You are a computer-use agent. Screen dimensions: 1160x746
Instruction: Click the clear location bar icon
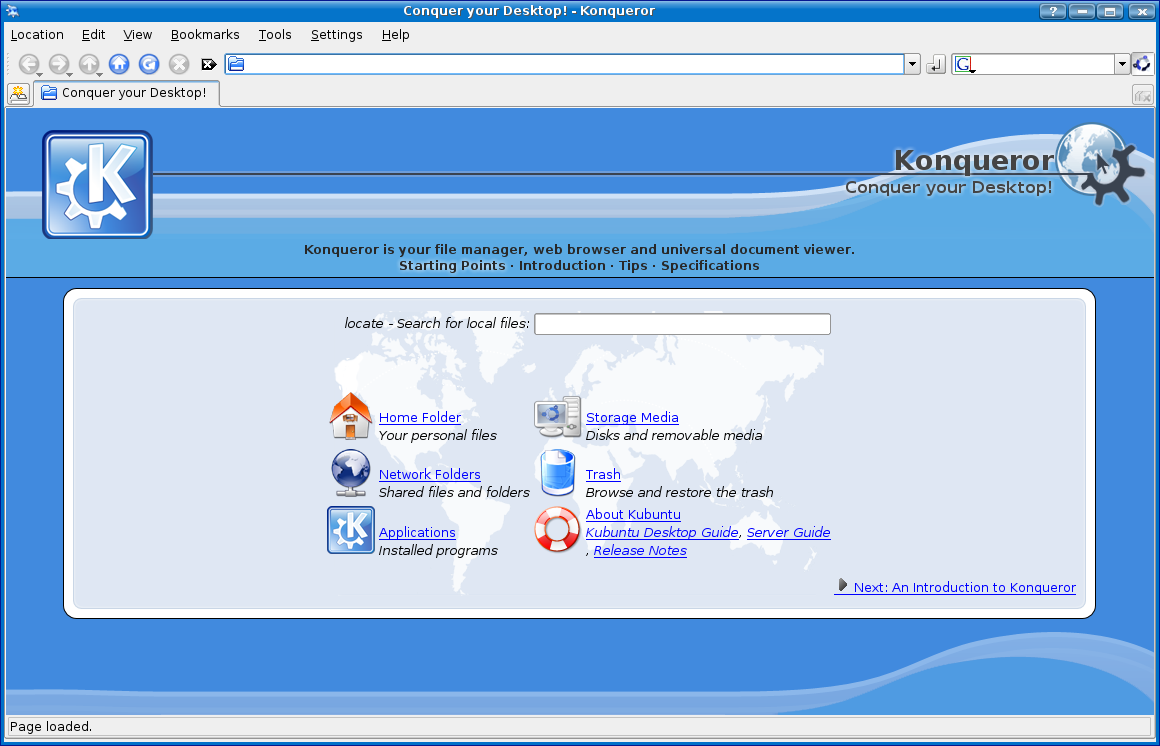[208, 64]
